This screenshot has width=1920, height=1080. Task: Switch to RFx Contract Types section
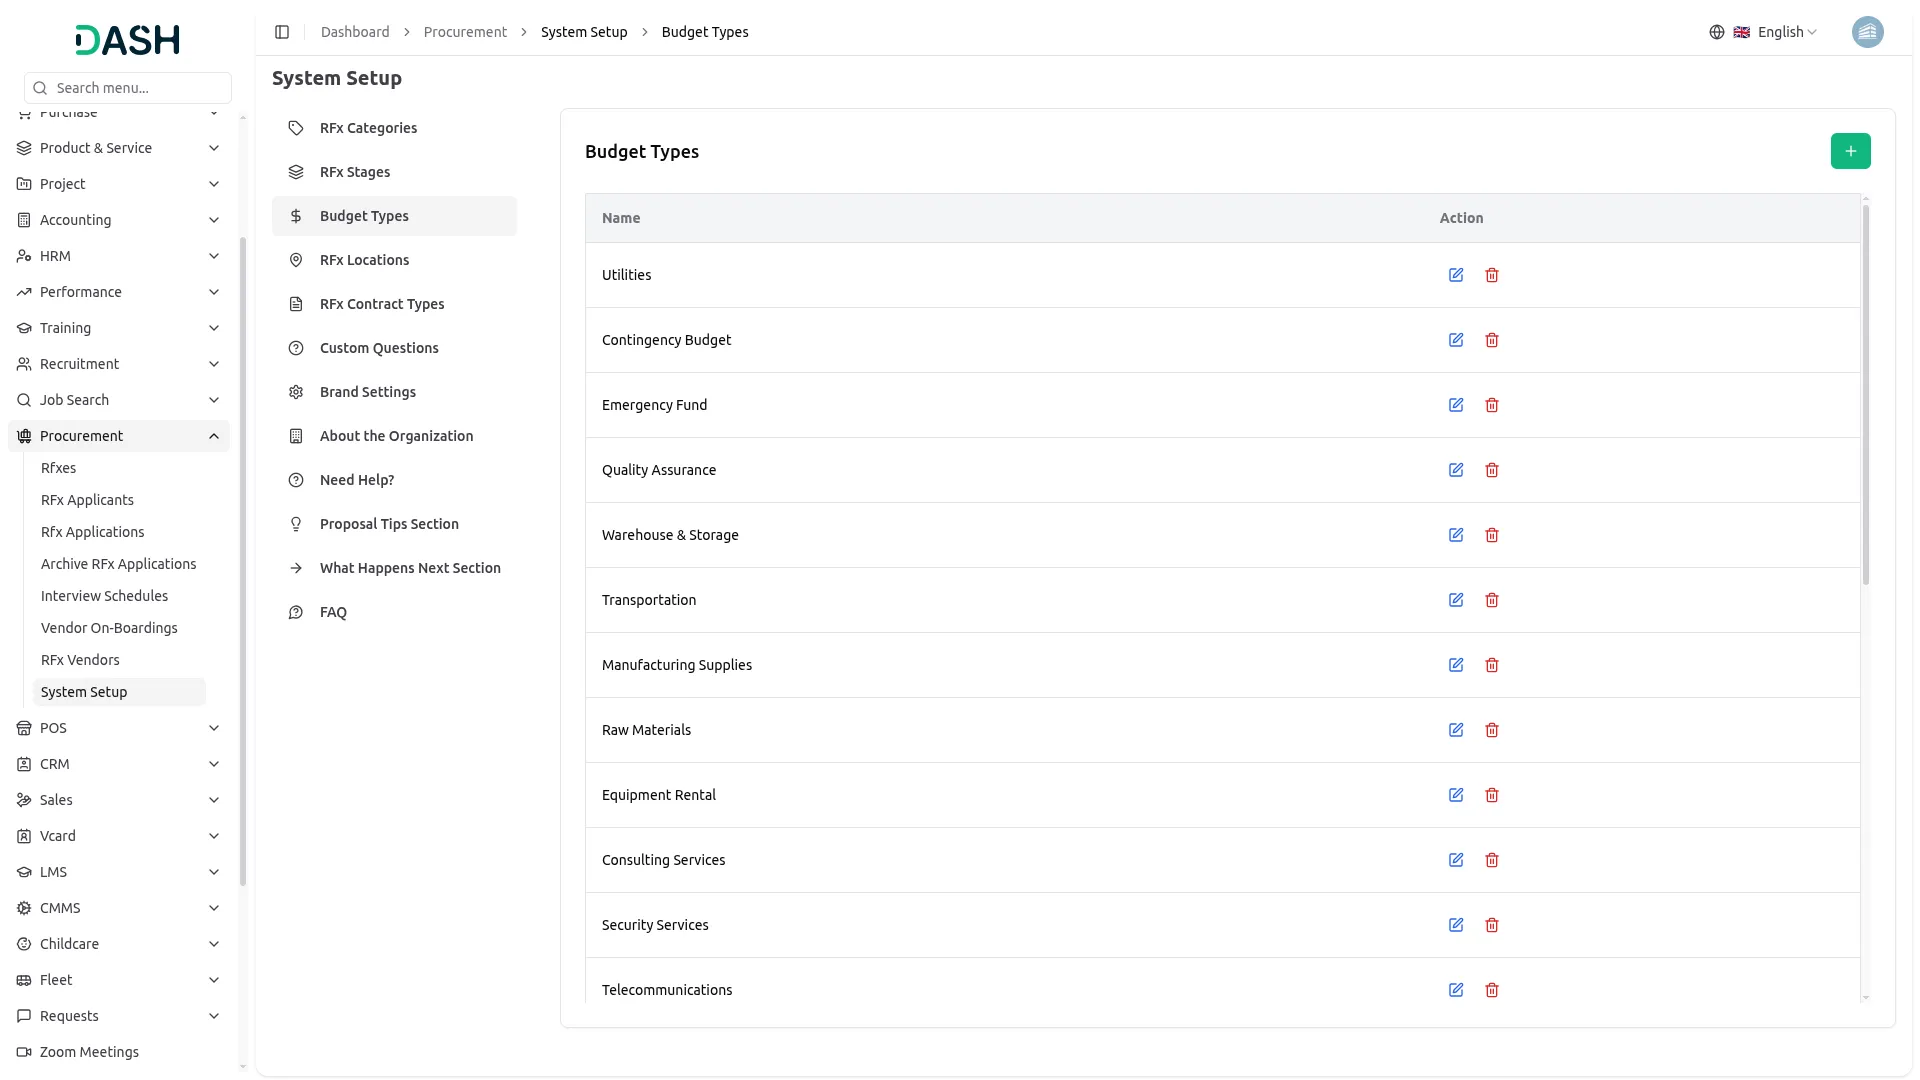coord(381,304)
